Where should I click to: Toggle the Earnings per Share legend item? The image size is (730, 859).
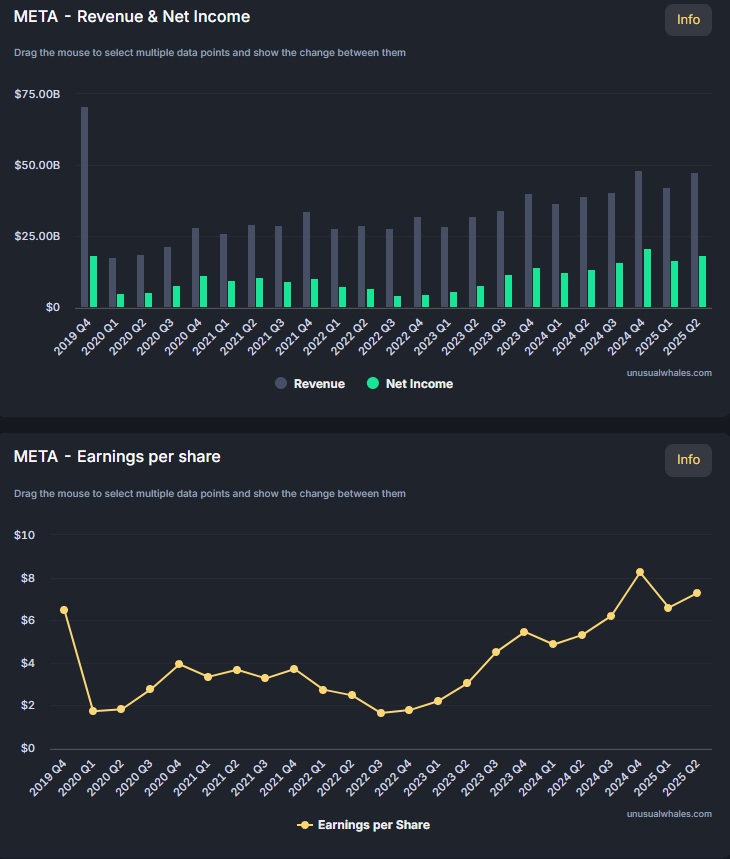coord(364,825)
